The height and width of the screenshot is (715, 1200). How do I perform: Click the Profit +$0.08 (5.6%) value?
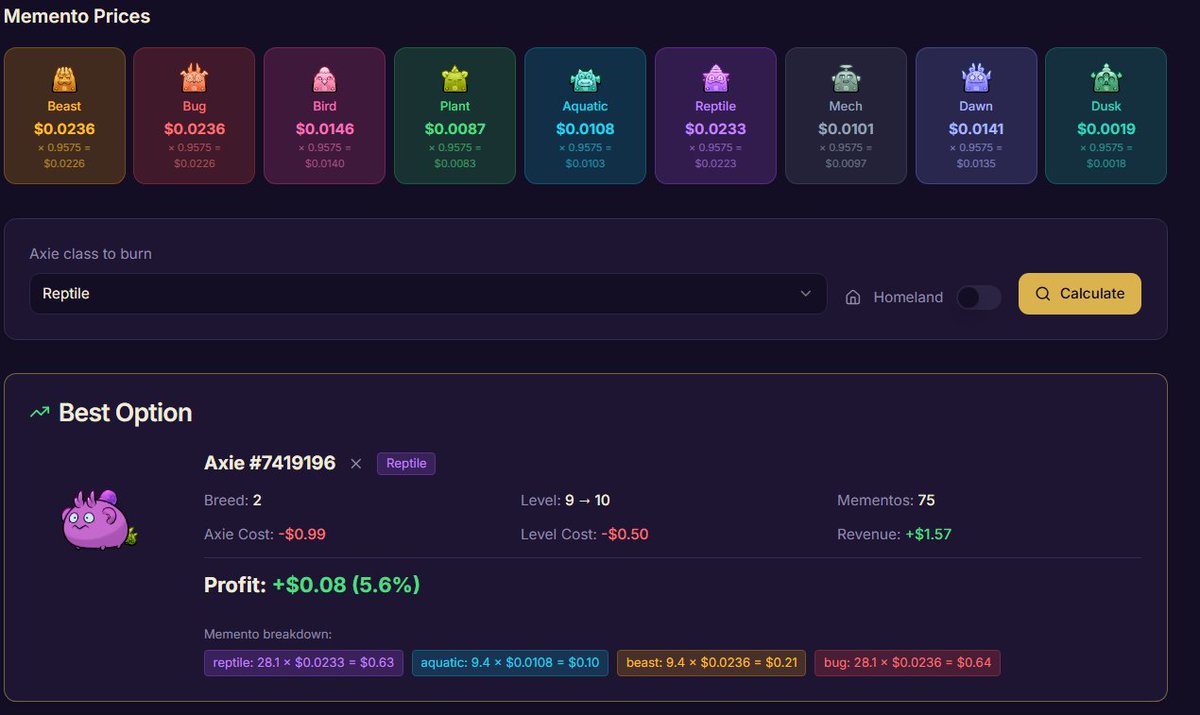click(346, 585)
